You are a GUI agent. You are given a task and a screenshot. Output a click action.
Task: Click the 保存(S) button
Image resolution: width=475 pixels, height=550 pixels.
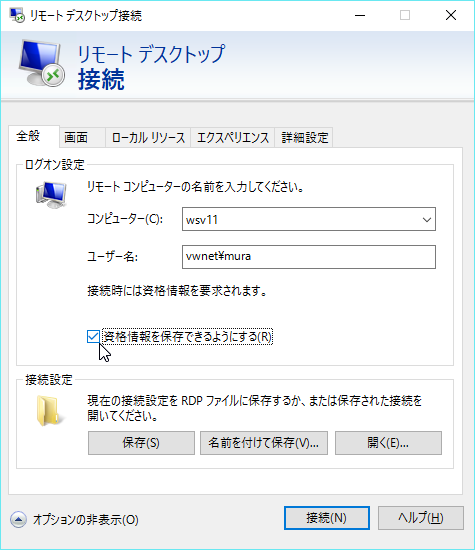coord(141,443)
